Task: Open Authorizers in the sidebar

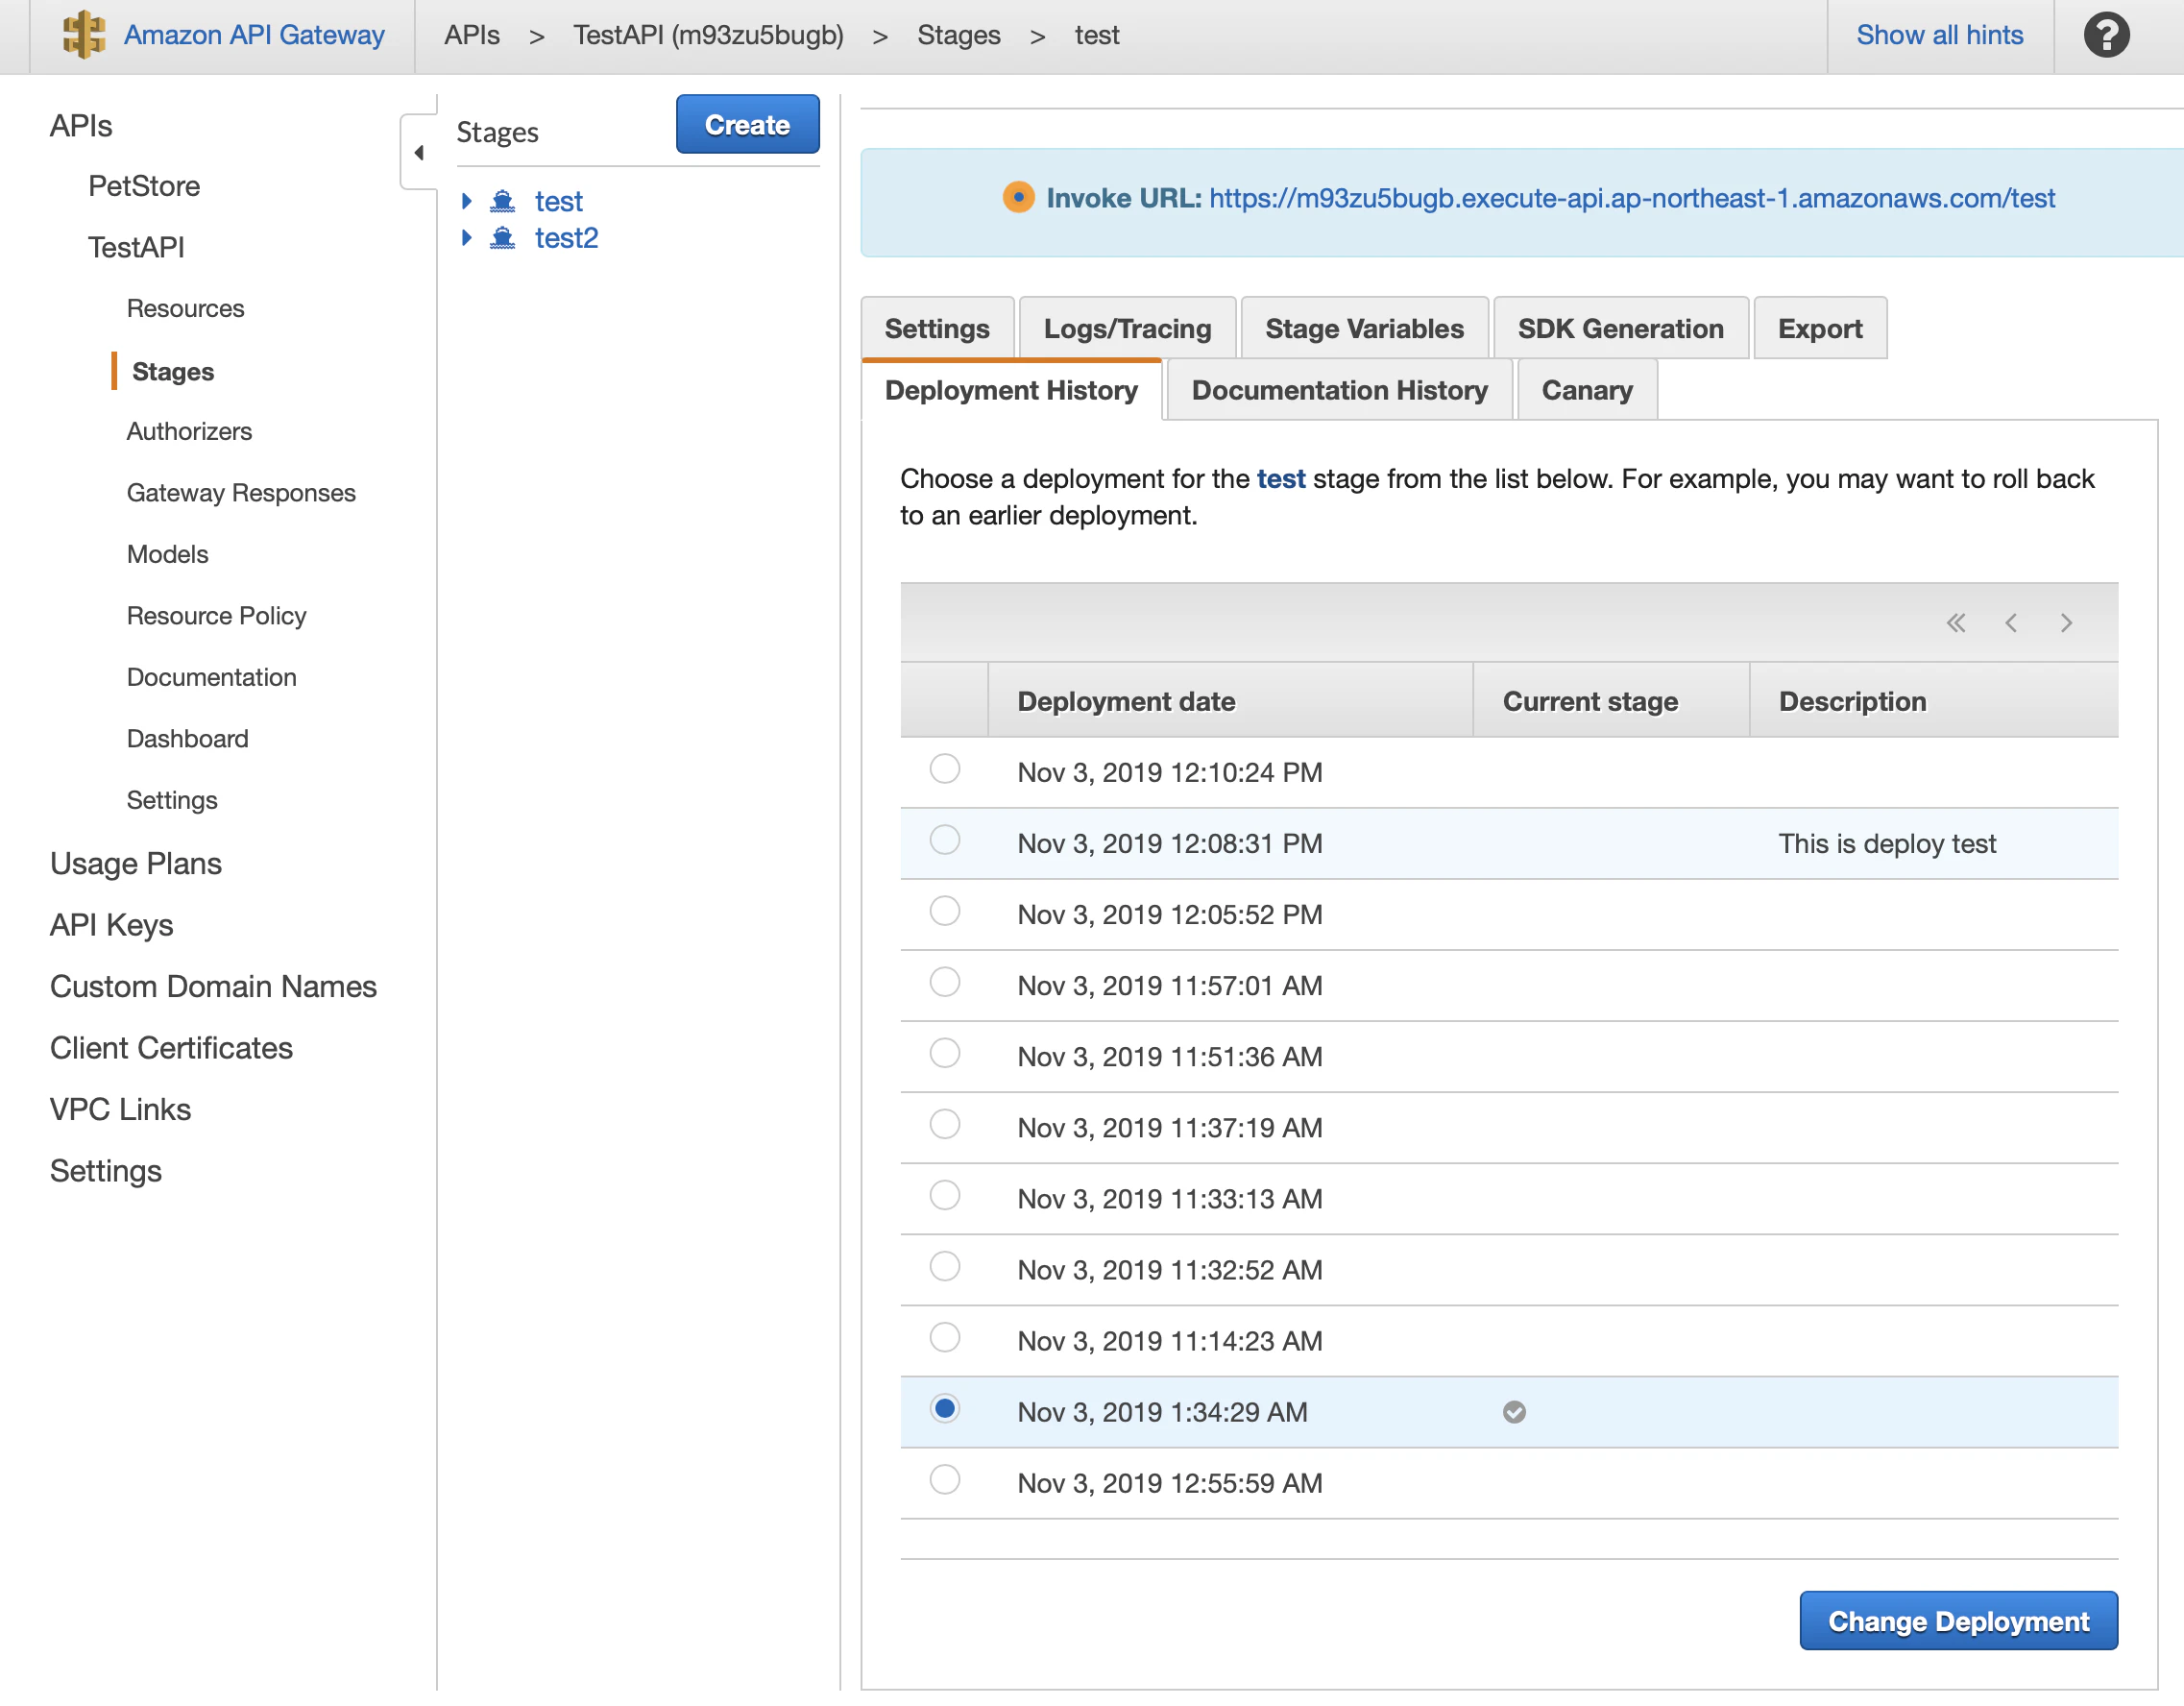Action: coord(189,431)
